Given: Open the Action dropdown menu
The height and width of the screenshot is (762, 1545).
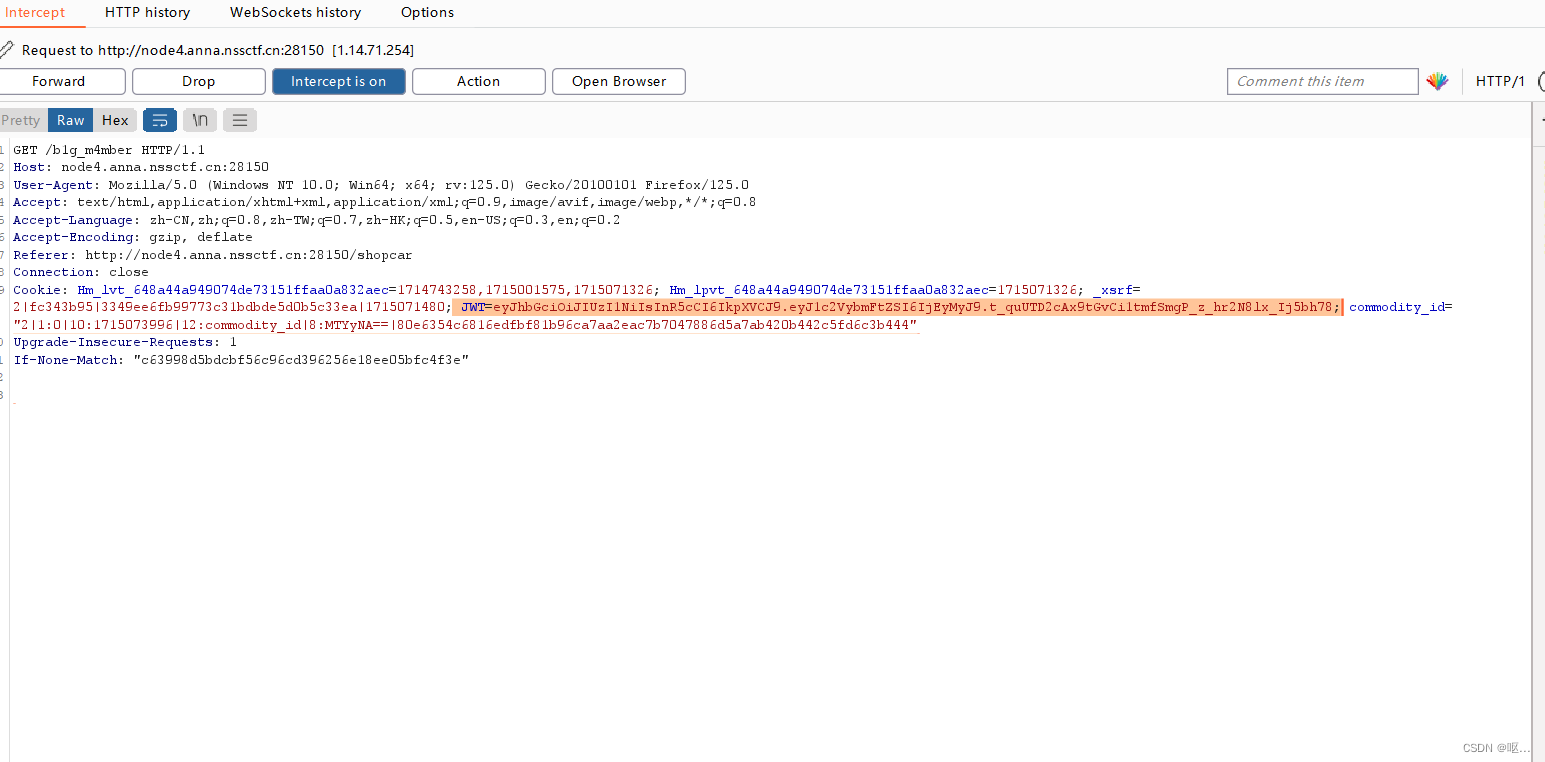Looking at the screenshot, I should coord(478,82).
